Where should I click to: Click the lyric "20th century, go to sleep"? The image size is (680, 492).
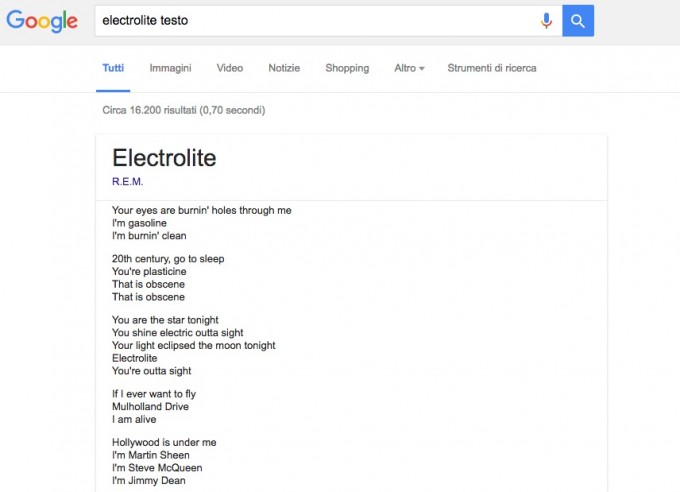(168, 259)
